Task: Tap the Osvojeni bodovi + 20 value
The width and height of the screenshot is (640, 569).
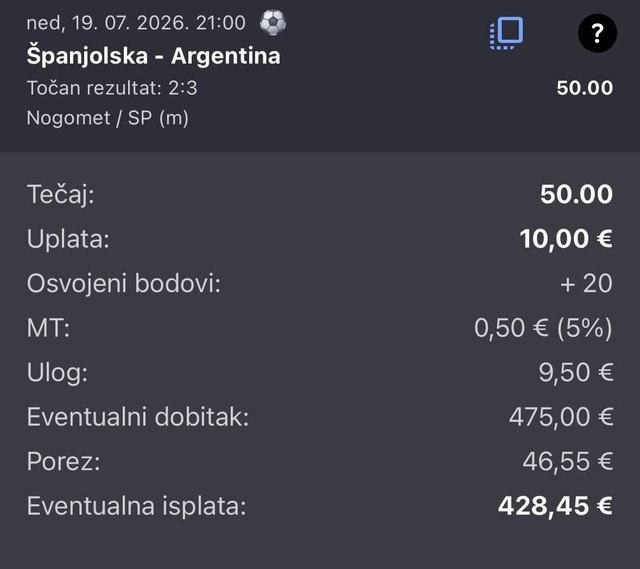Action: [x=586, y=283]
